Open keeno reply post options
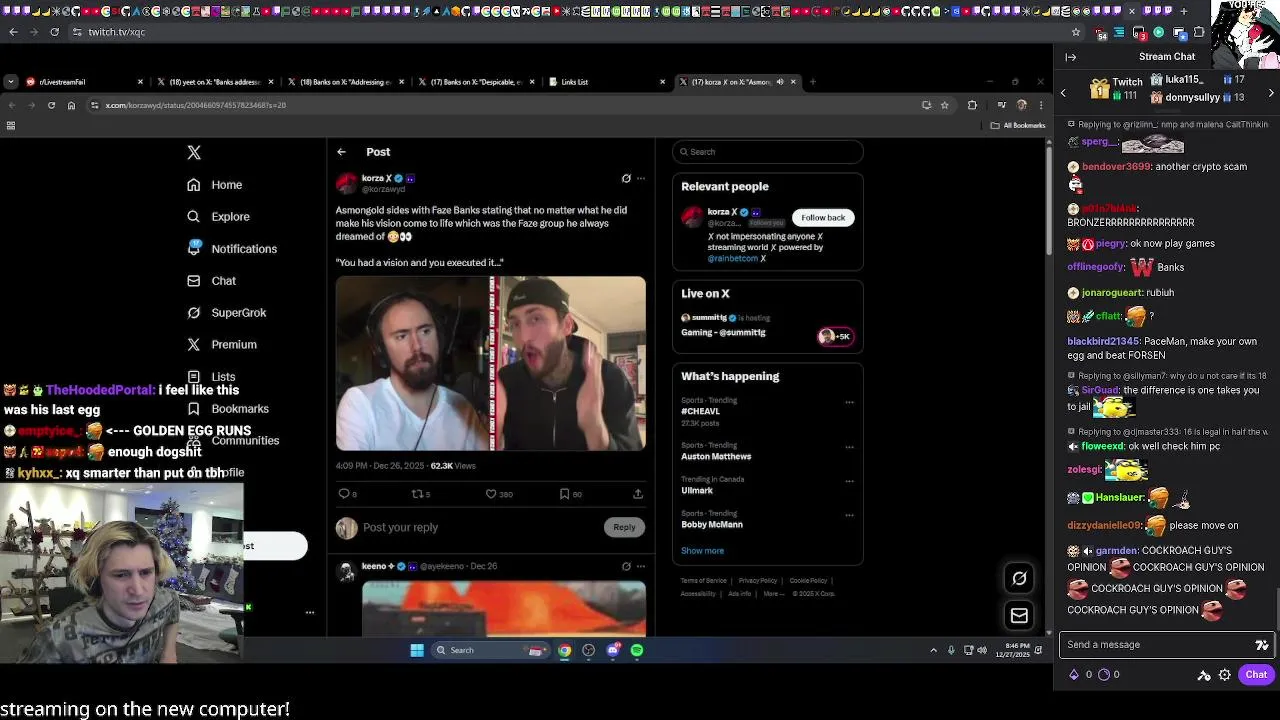Viewport: 1280px width, 720px height. [x=641, y=567]
